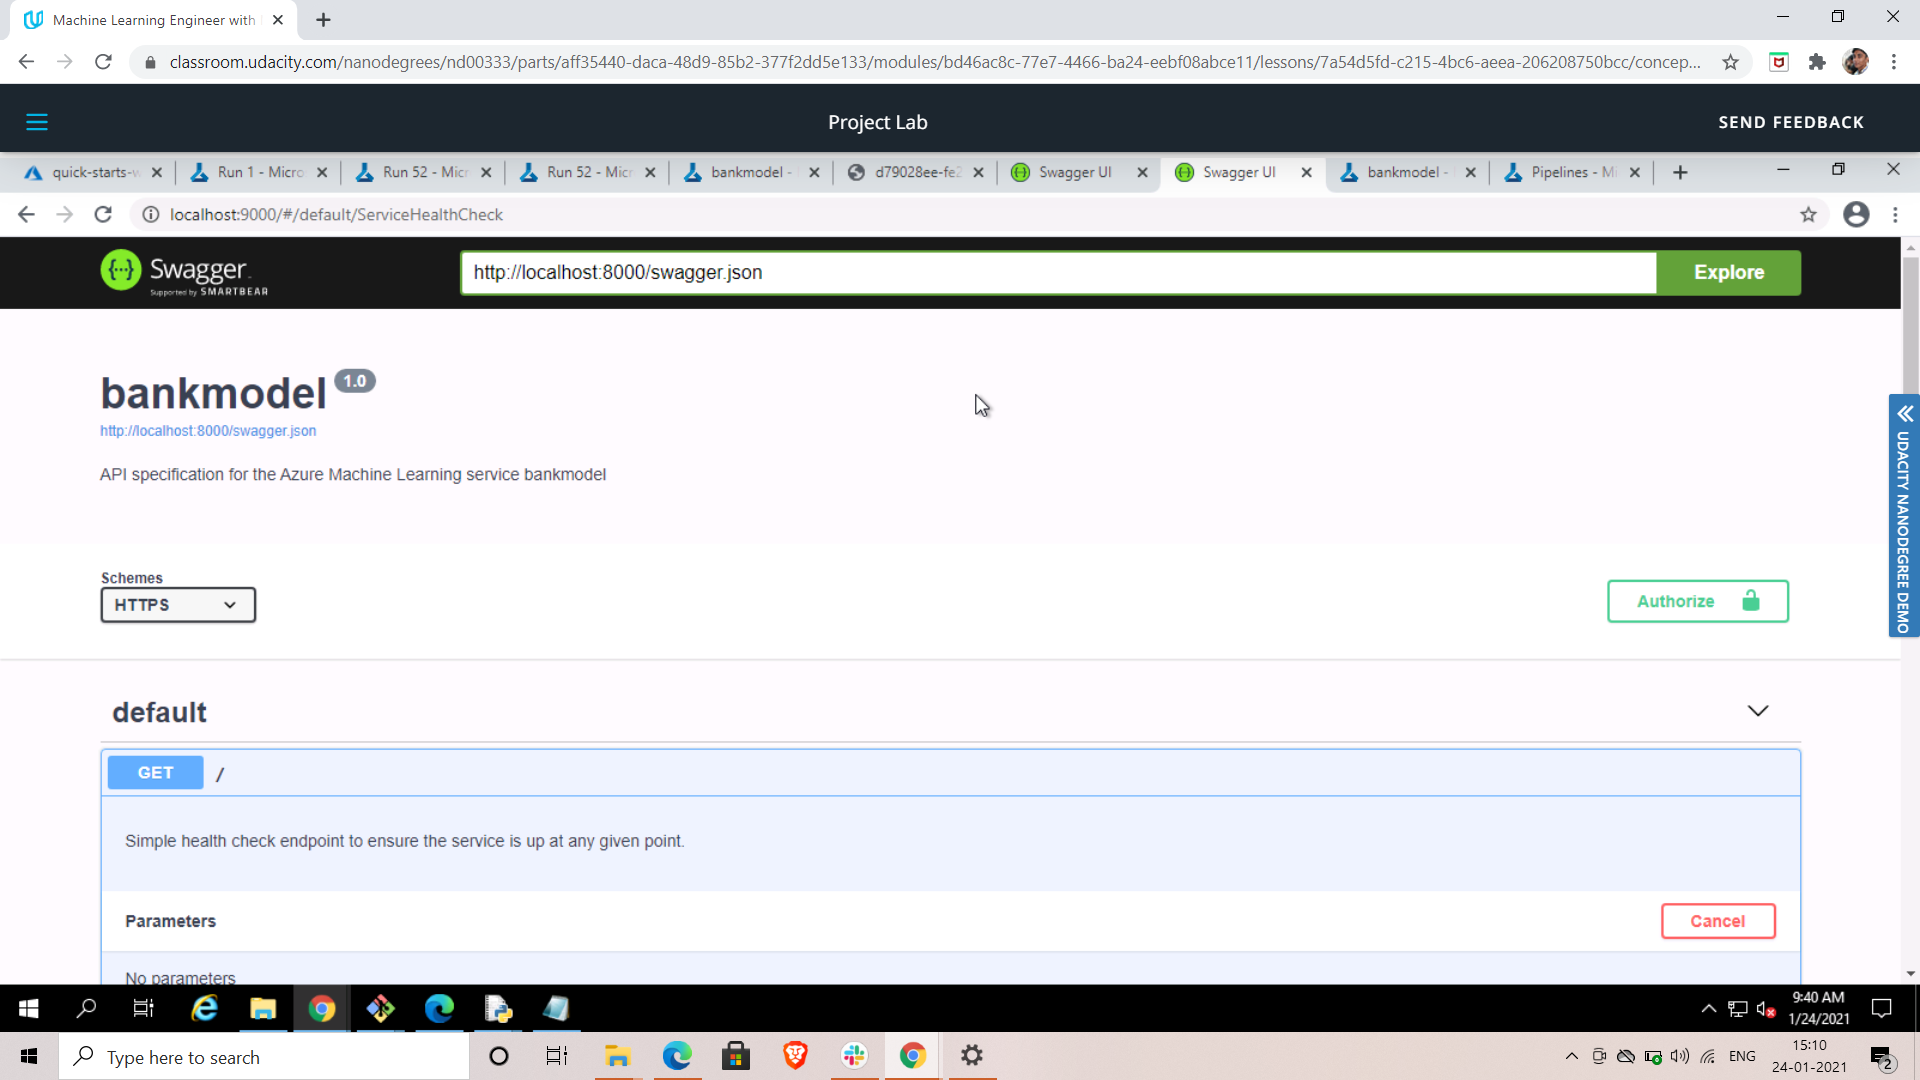This screenshot has width=1920, height=1080.
Task: Open the Schemes HTTPS dropdown
Action: coord(178,605)
